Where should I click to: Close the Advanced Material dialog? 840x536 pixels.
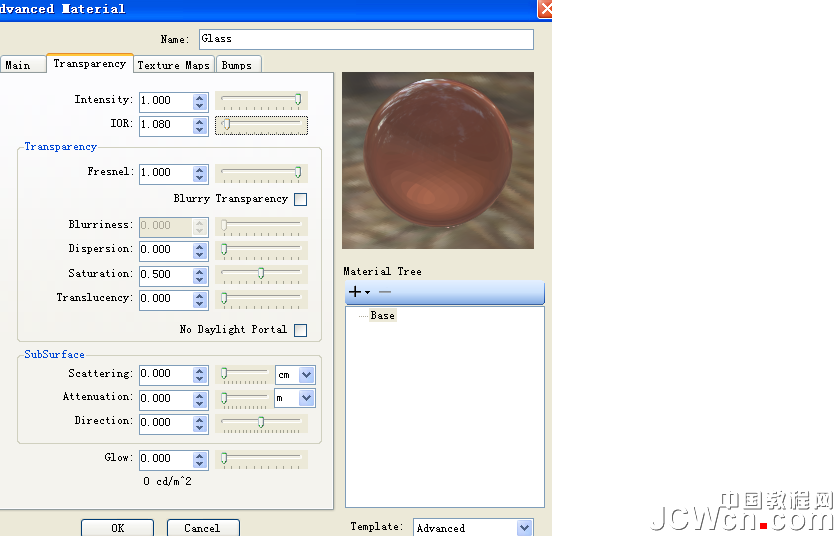coord(545,9)
